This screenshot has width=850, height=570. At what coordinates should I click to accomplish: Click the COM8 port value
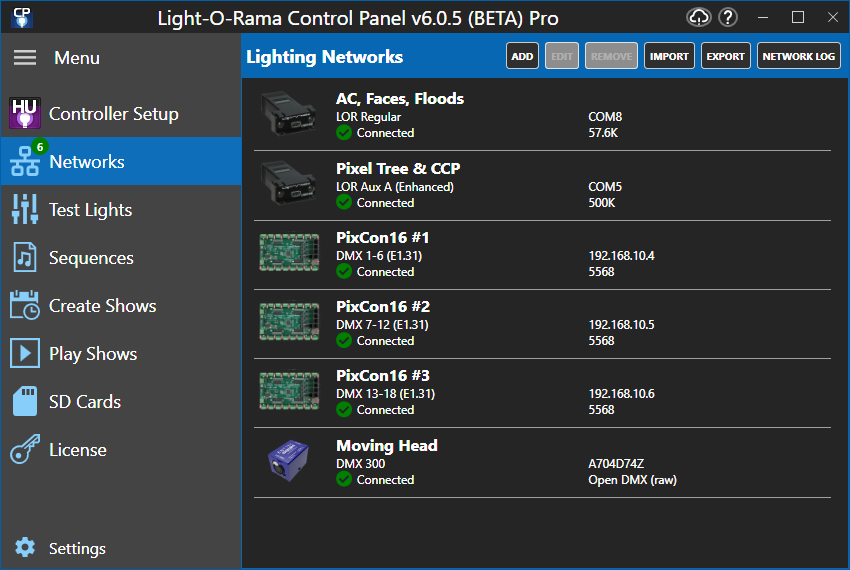pos(605,117)
